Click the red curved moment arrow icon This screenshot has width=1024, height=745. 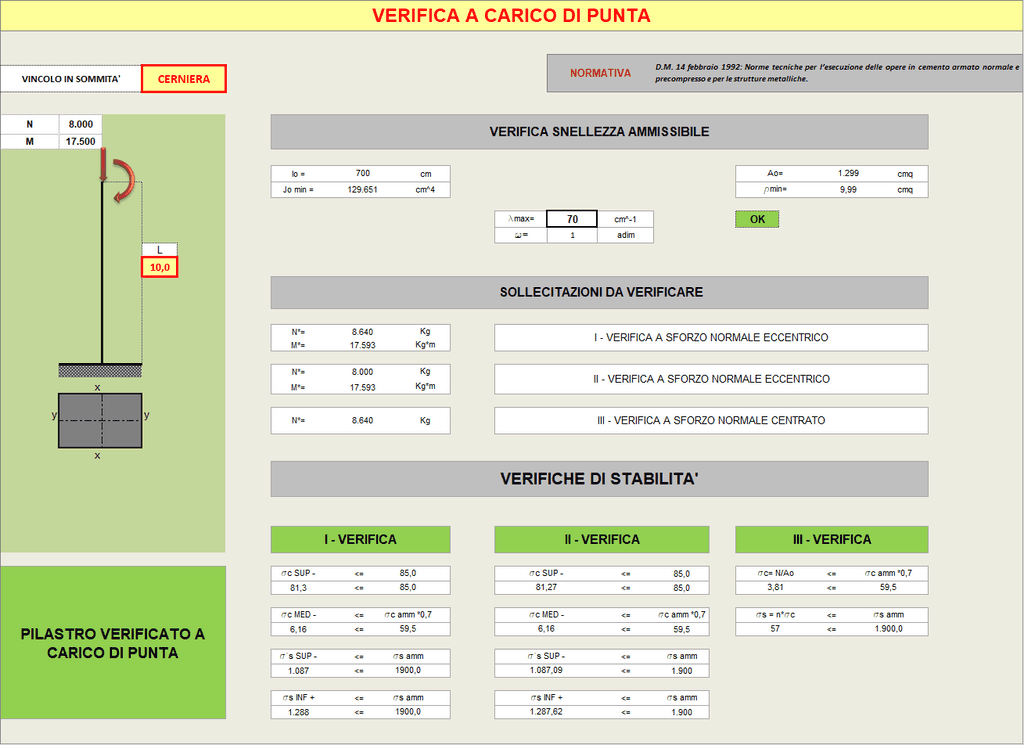123,181
